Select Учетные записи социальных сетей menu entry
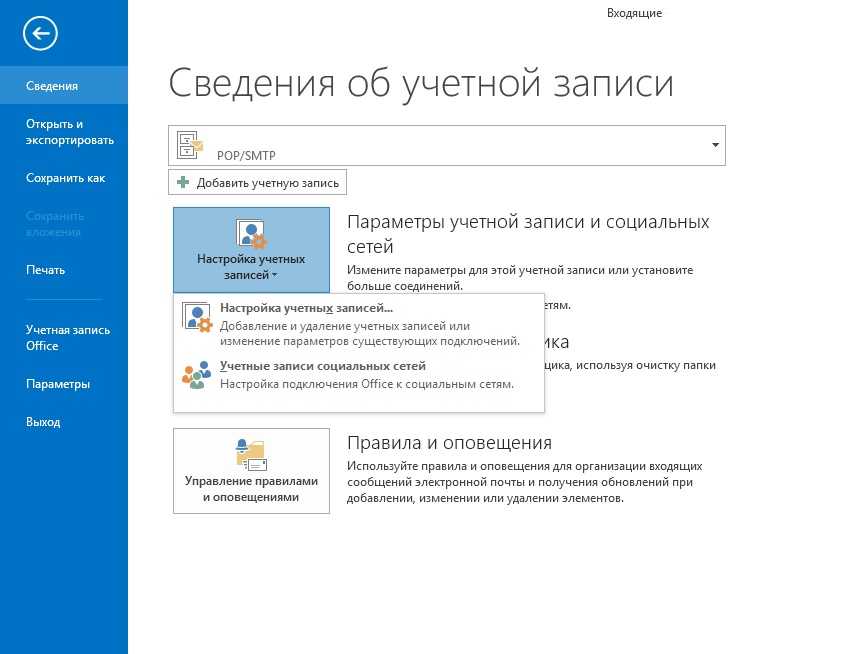847x654 pixels. tap(322, 366)
